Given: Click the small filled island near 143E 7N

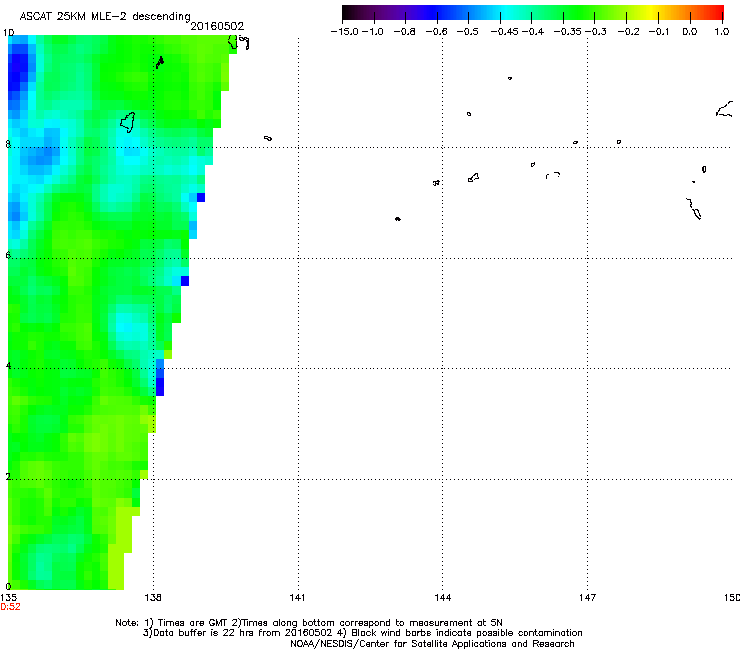Looking at the screenshot, I should pyautogui.click(x=397, y=219).
